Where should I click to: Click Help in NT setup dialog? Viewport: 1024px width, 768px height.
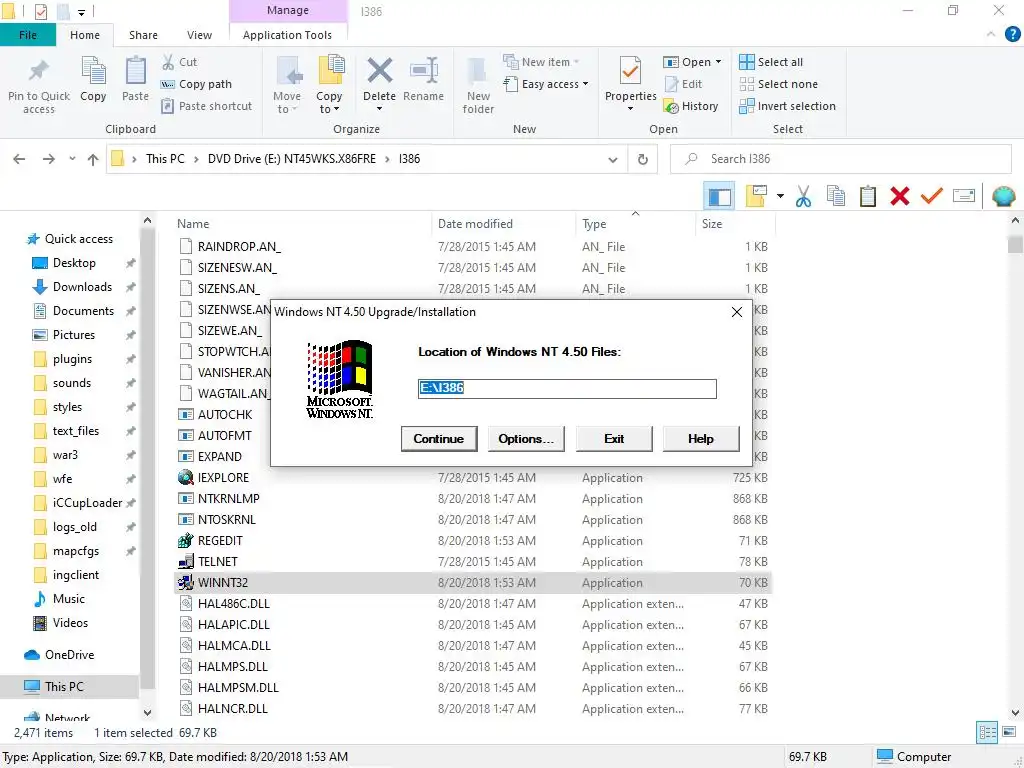[701, 439]
